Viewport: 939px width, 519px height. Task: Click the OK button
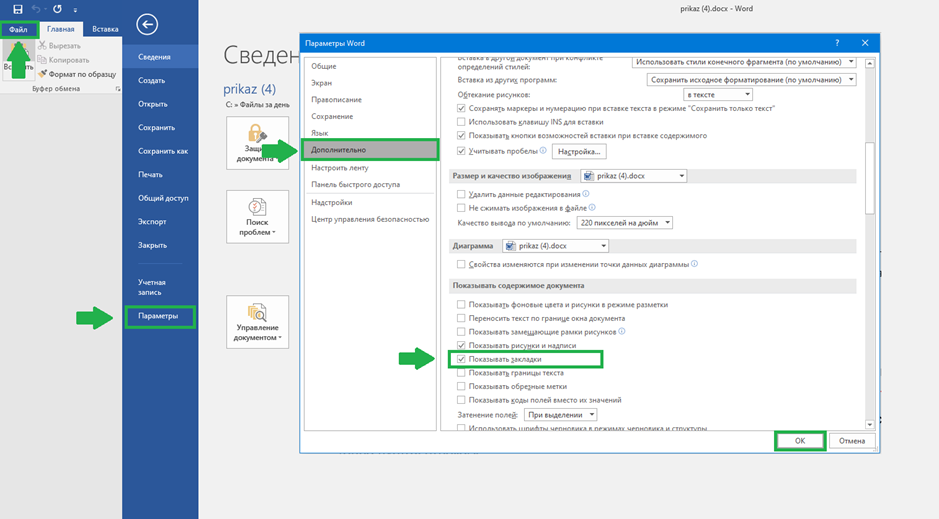tap(800, 441)
